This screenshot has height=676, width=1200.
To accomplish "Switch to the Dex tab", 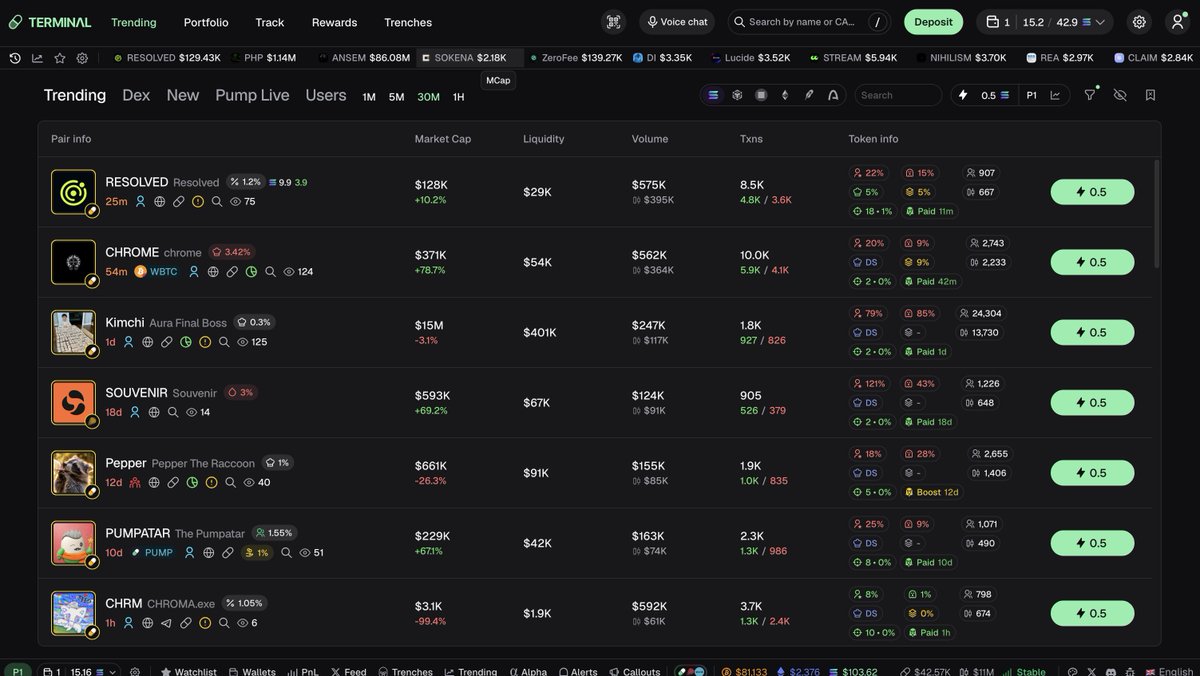I will pyautogui.click(x=136, y=95).
